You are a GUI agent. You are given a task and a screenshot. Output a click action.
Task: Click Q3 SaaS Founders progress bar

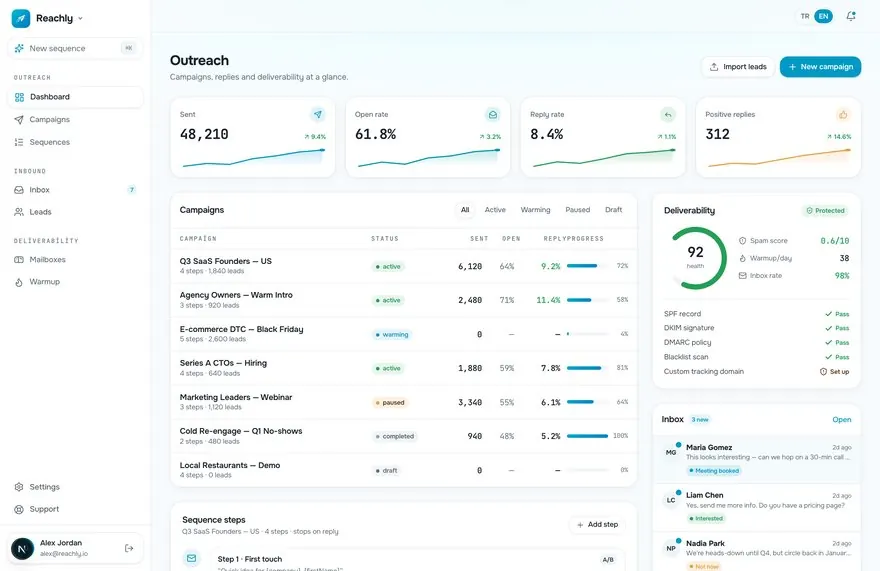point(588,266)
